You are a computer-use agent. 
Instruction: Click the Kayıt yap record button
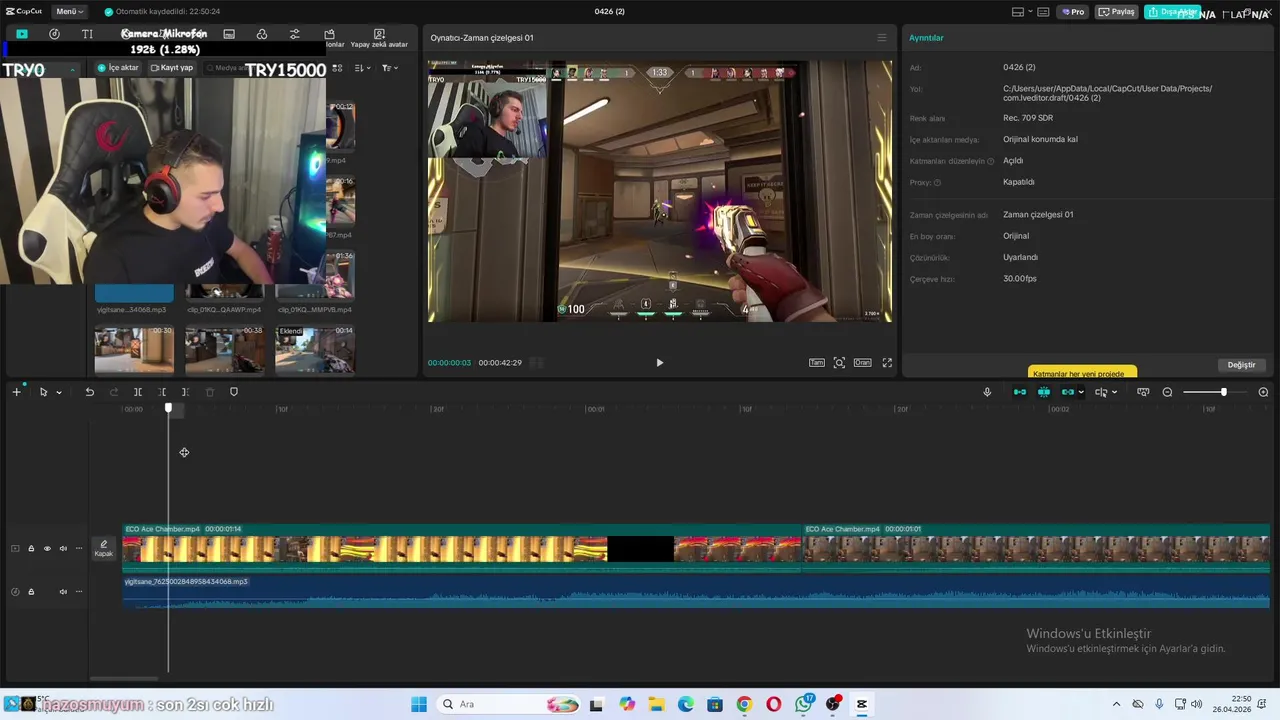pyautogui.click(x=171, y=68)
